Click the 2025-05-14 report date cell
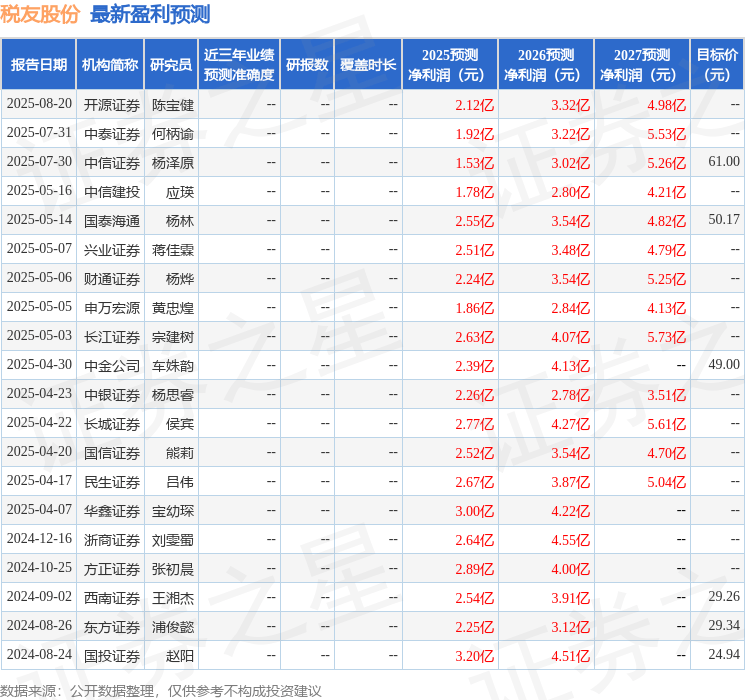 (39, 220)
